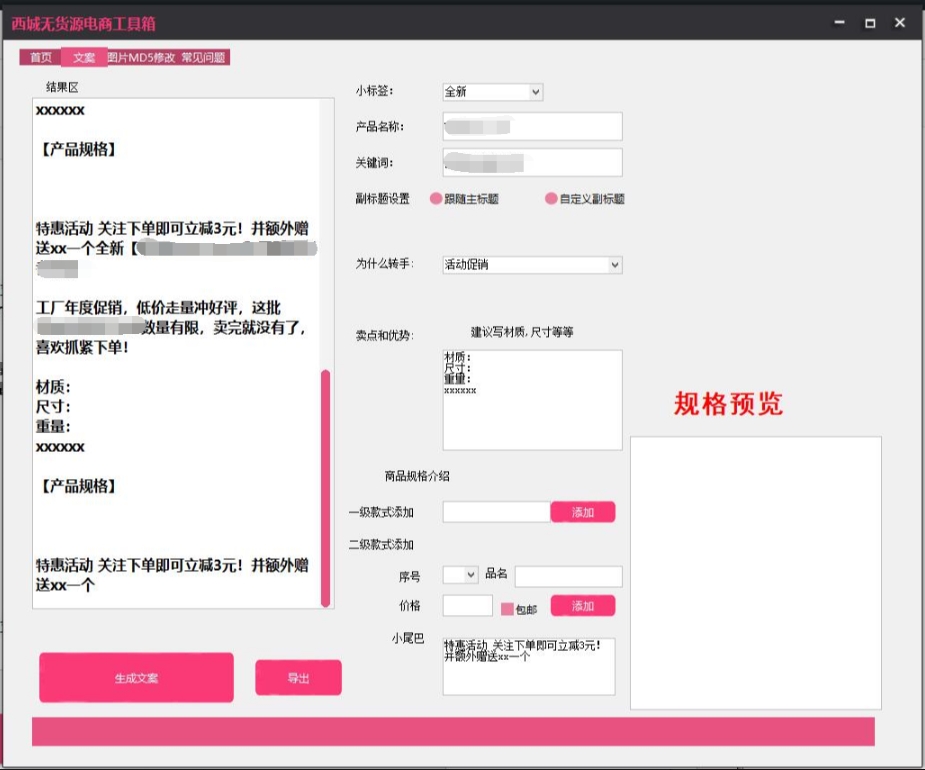The height and width of the screenshot is (770, 925).
Task: Minimize the 西城无货源电商工具箱 window
Action: point(839,22)
